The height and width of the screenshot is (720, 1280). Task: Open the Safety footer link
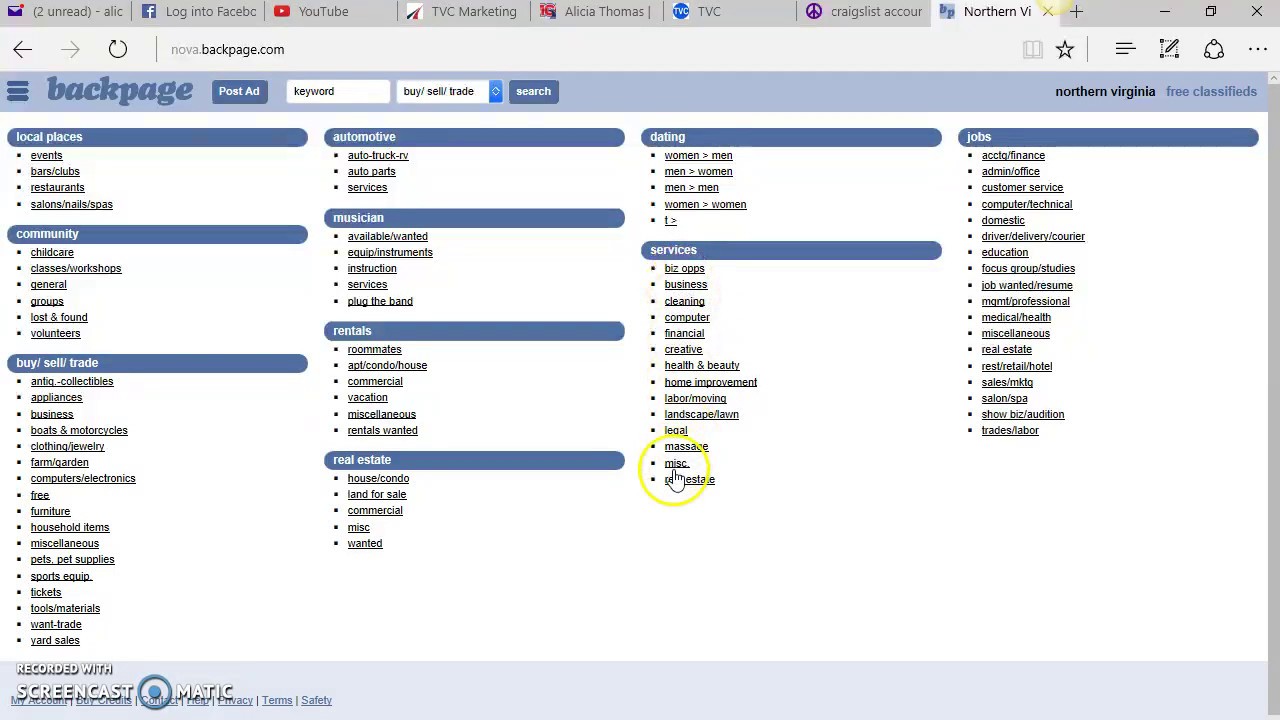316,700
